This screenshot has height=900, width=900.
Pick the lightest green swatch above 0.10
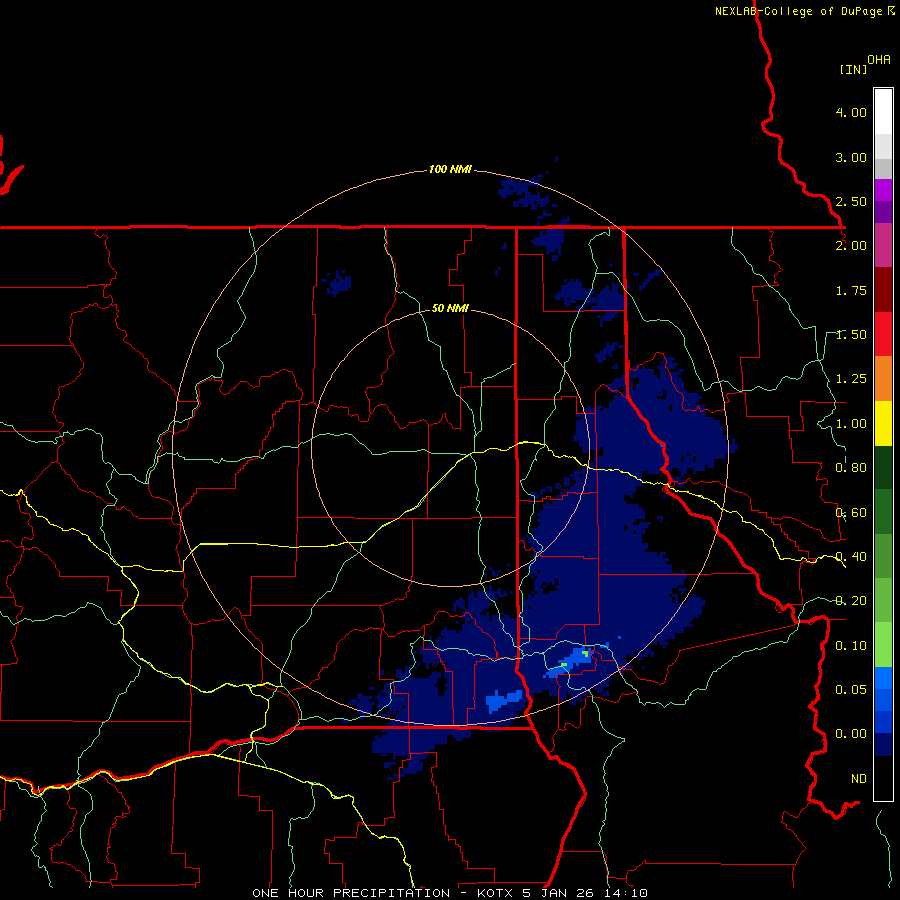(x=883, y=645)
